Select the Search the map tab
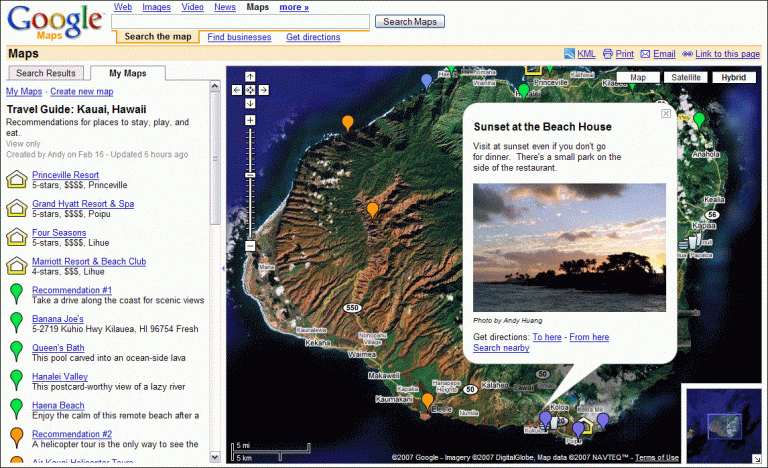 pyautogui.click(x=158, y=37)
